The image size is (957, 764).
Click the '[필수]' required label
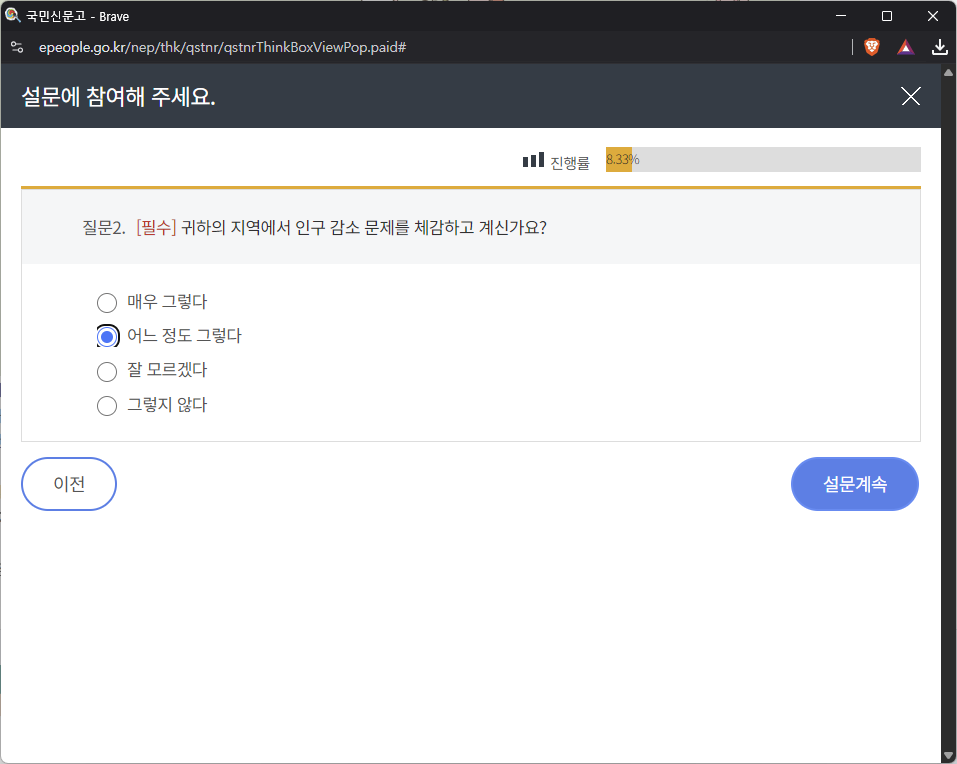coord(156,228)
